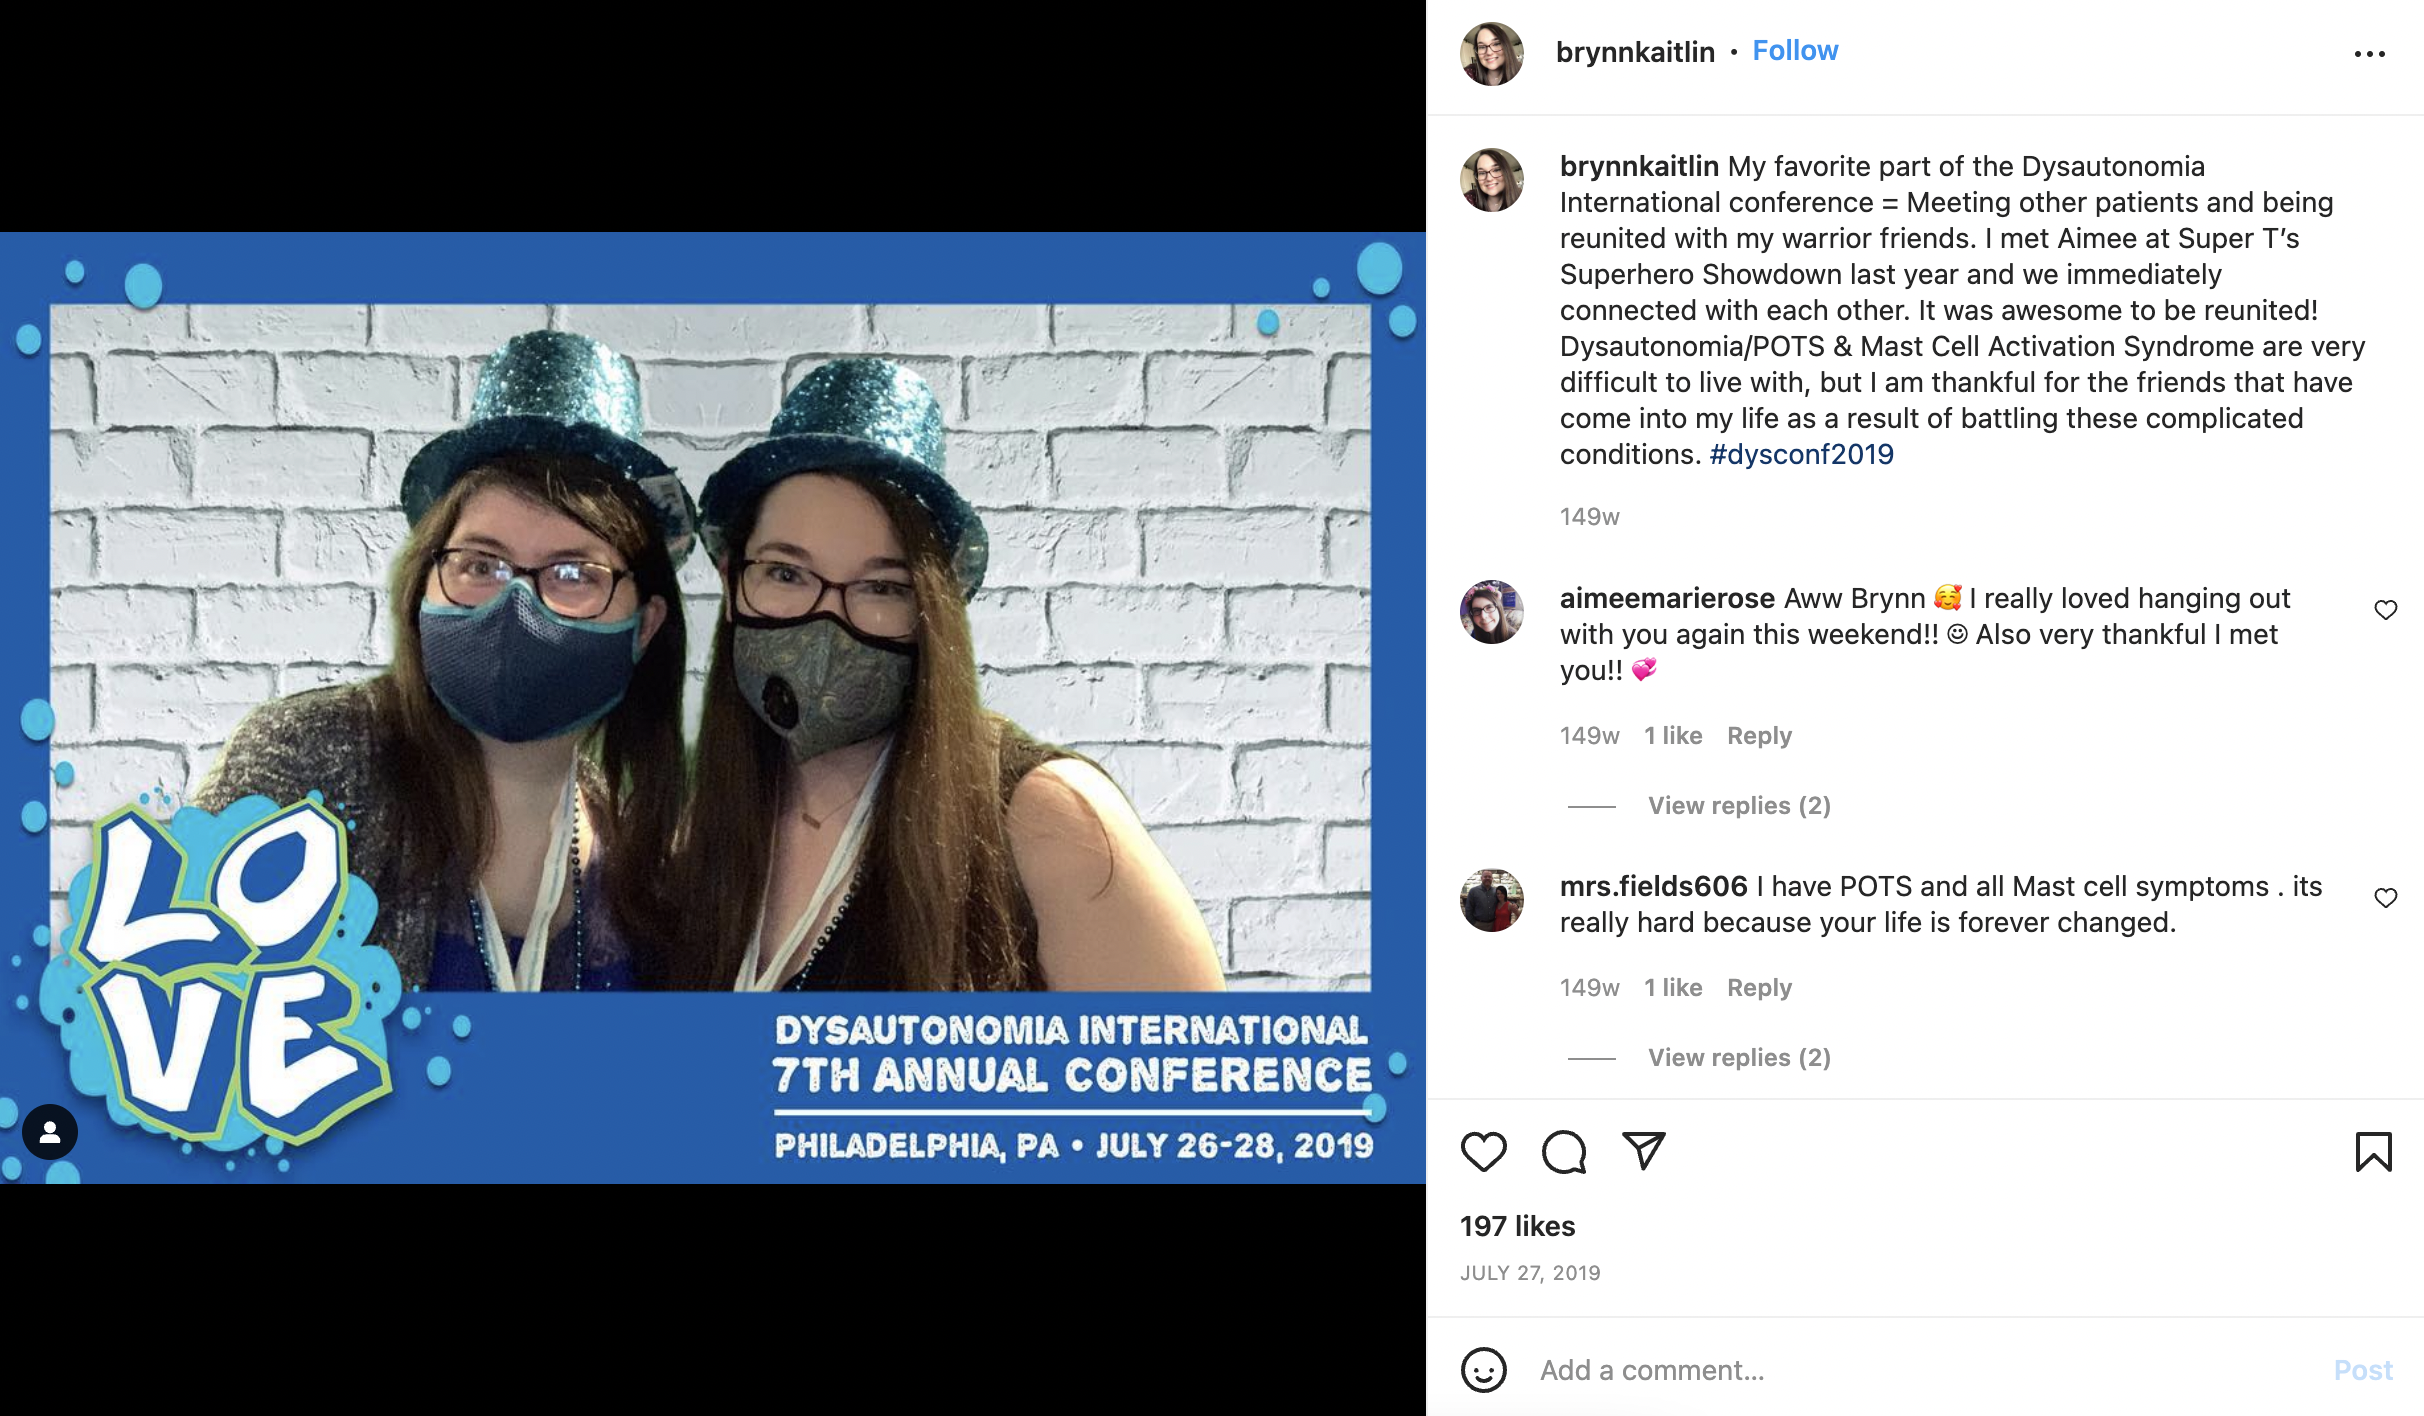Show tagged people icon on photo
2424x1416 pixels.
(x=50, y=1132)
